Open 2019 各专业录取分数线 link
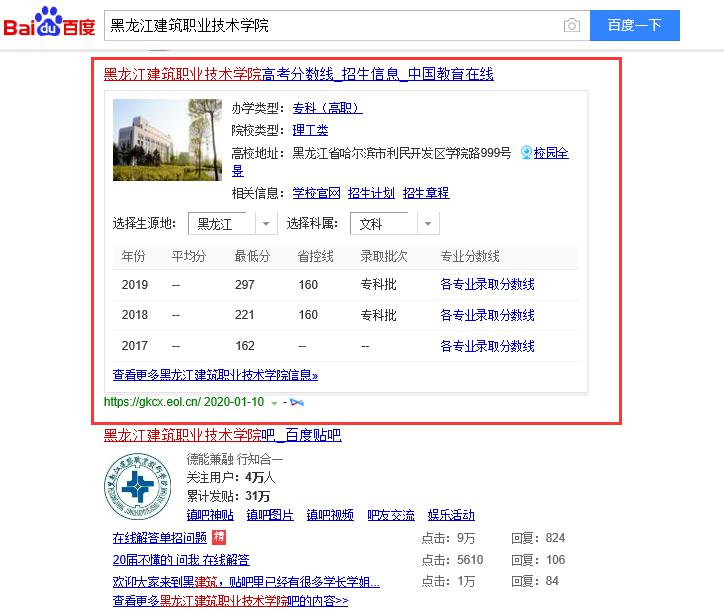Screen dimensions: 724x610 pyautogui.click(x=487, y=284)
